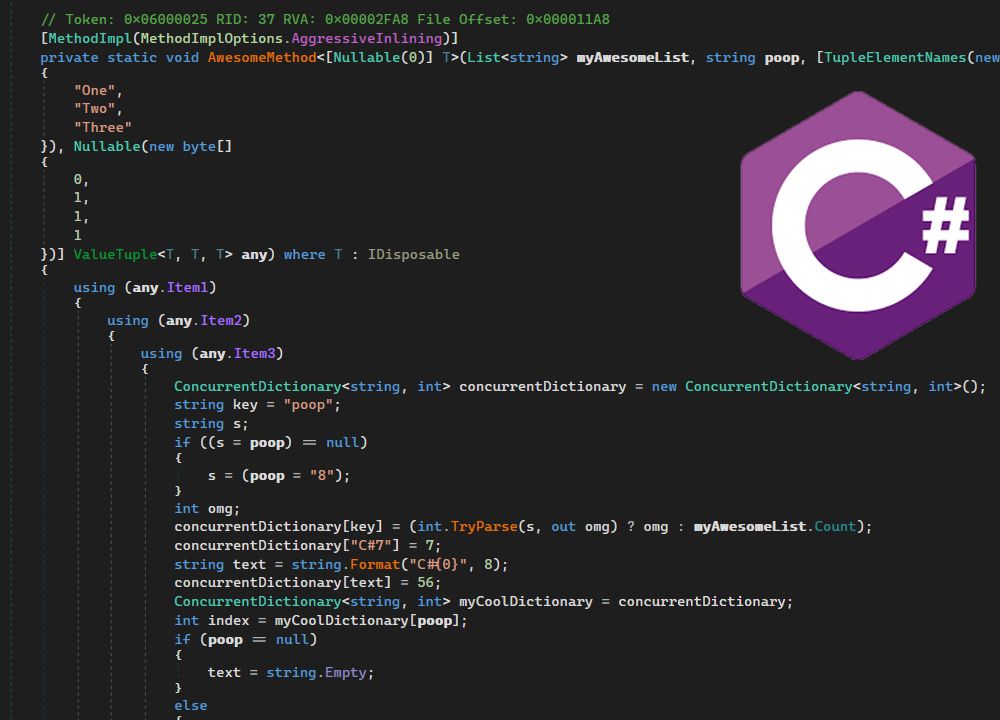
Task: Click the Format method call
Action: pyautogui.click(x=374, y=565)
